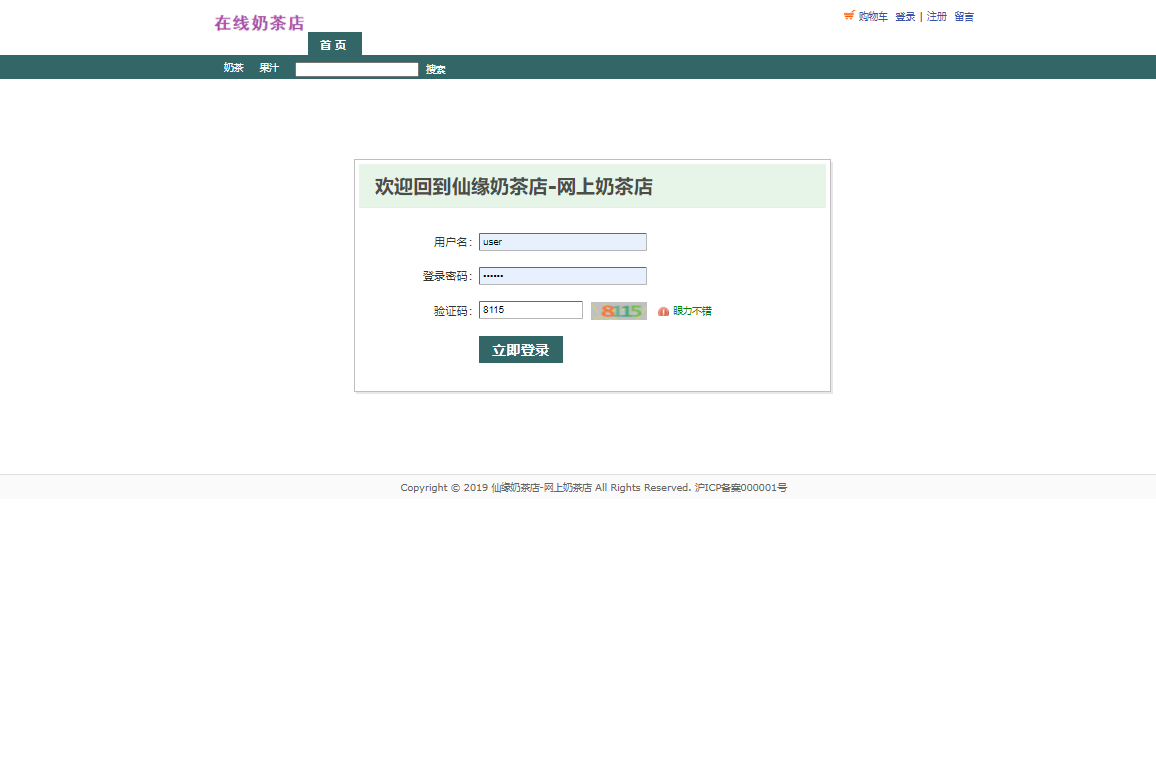Click inside the username field containing user
The height and width of the screenshot is (758, 1156).
click(x=562, y=241)
